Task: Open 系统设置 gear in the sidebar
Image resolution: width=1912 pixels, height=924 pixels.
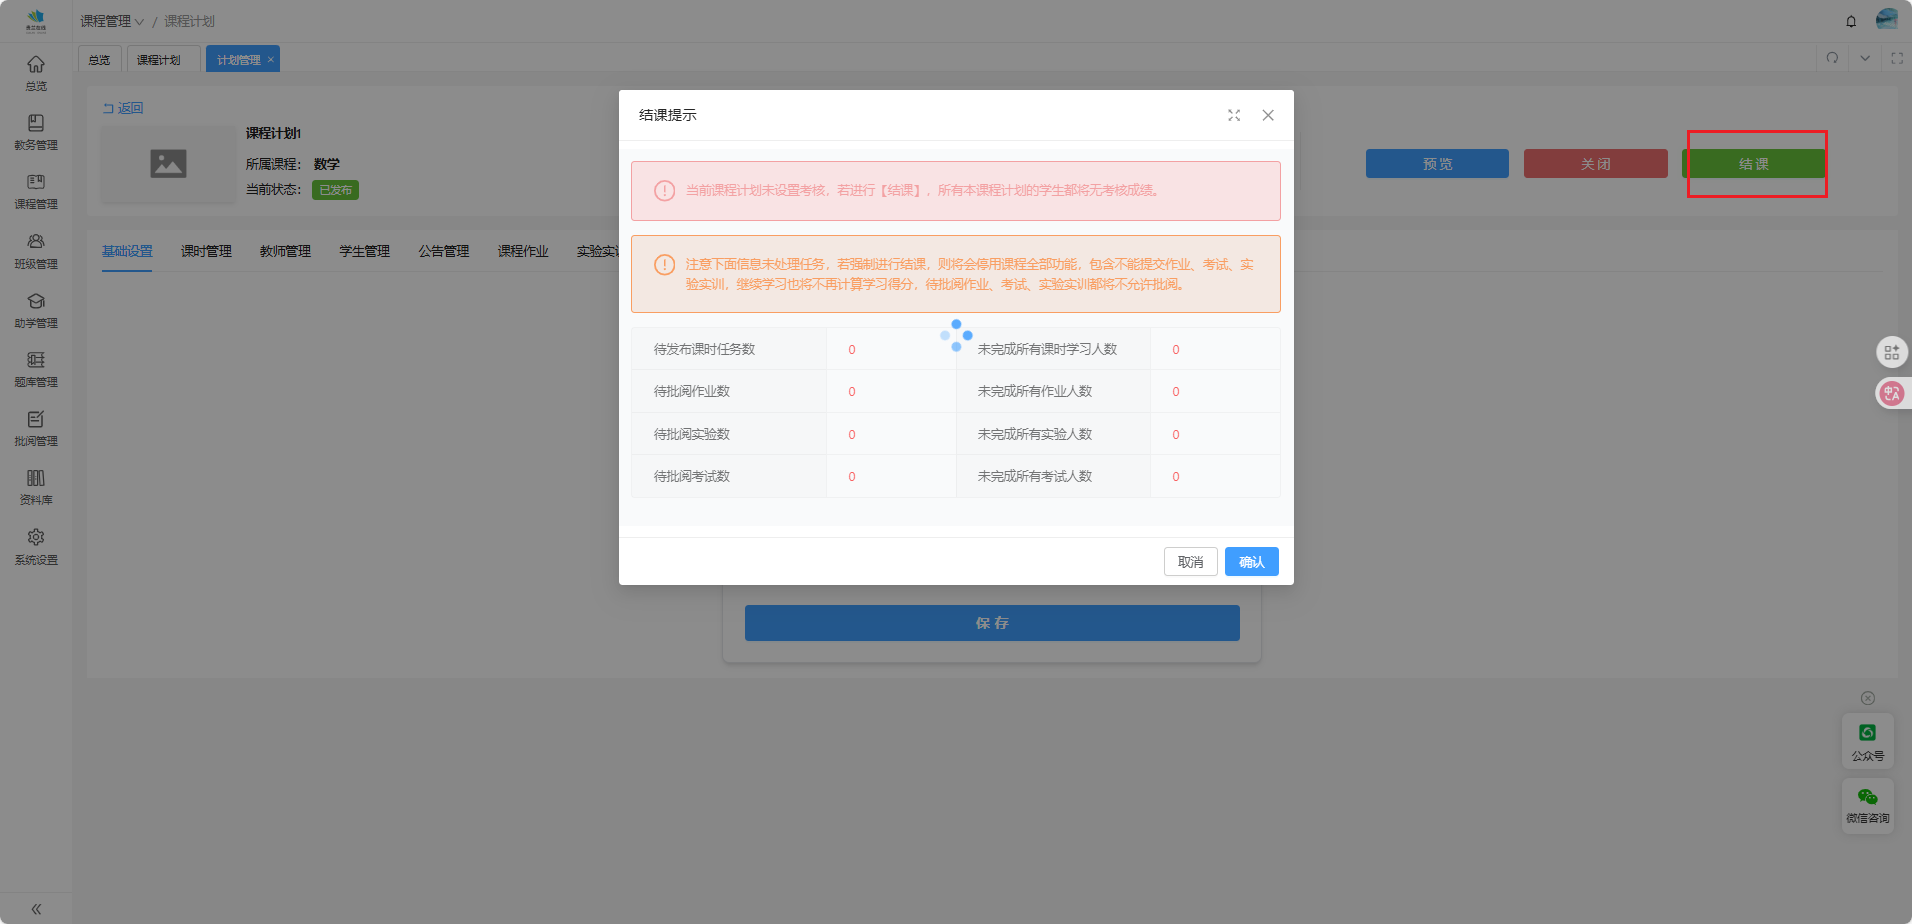Action: [36, 546]
